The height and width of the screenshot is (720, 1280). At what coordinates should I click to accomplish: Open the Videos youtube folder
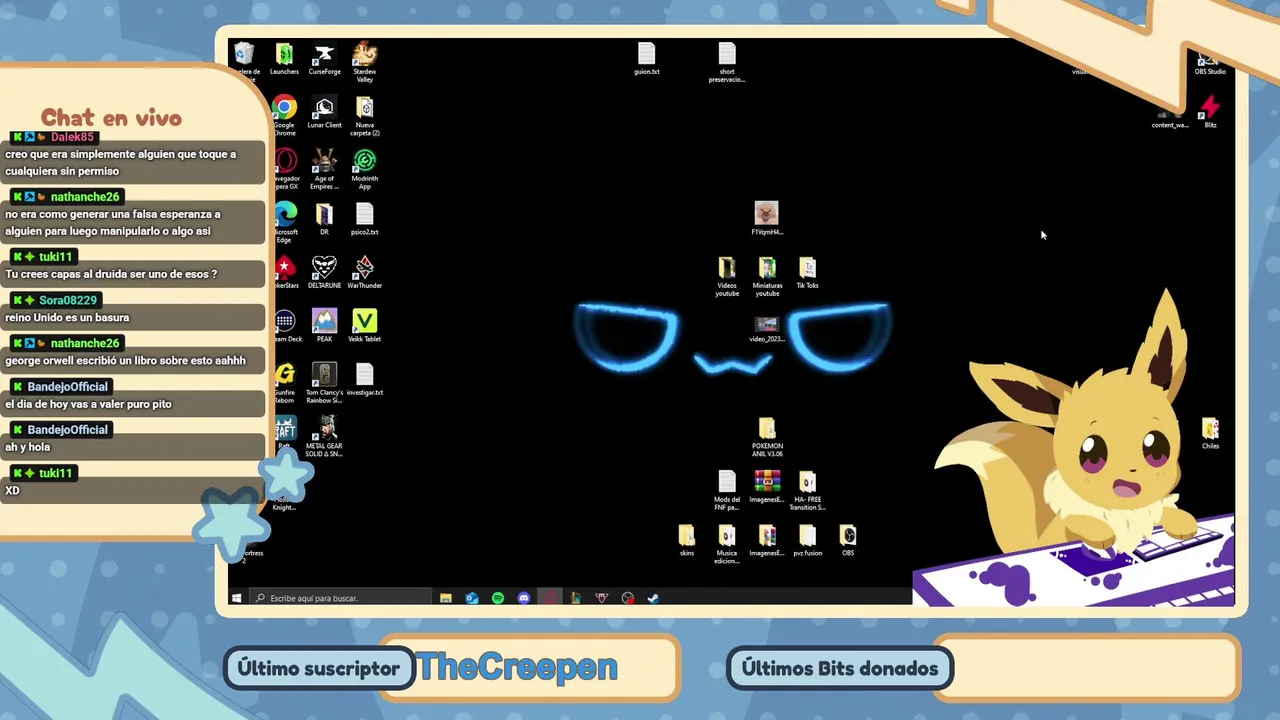(727, 276)
